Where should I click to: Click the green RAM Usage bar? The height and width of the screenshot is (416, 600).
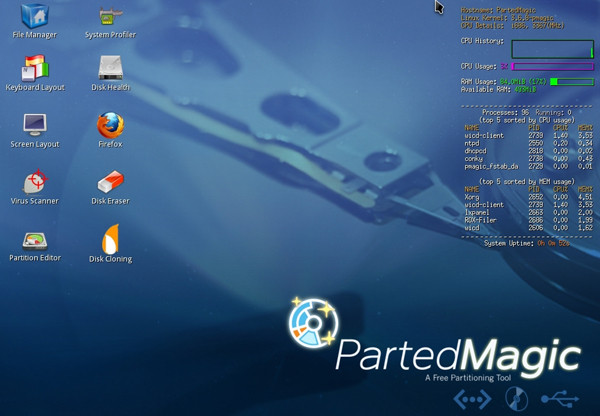(x=571, y=82)
